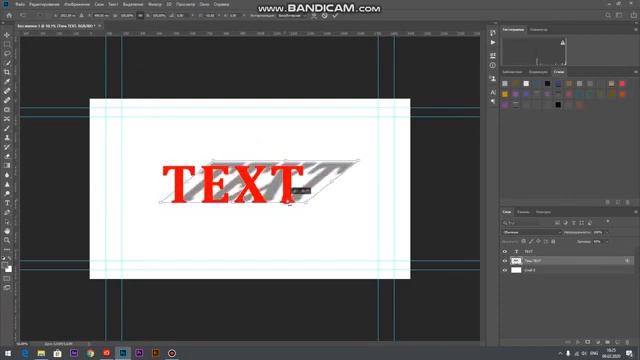
Task: Select the shadow layer thumbnail
Action: (516, 261)
